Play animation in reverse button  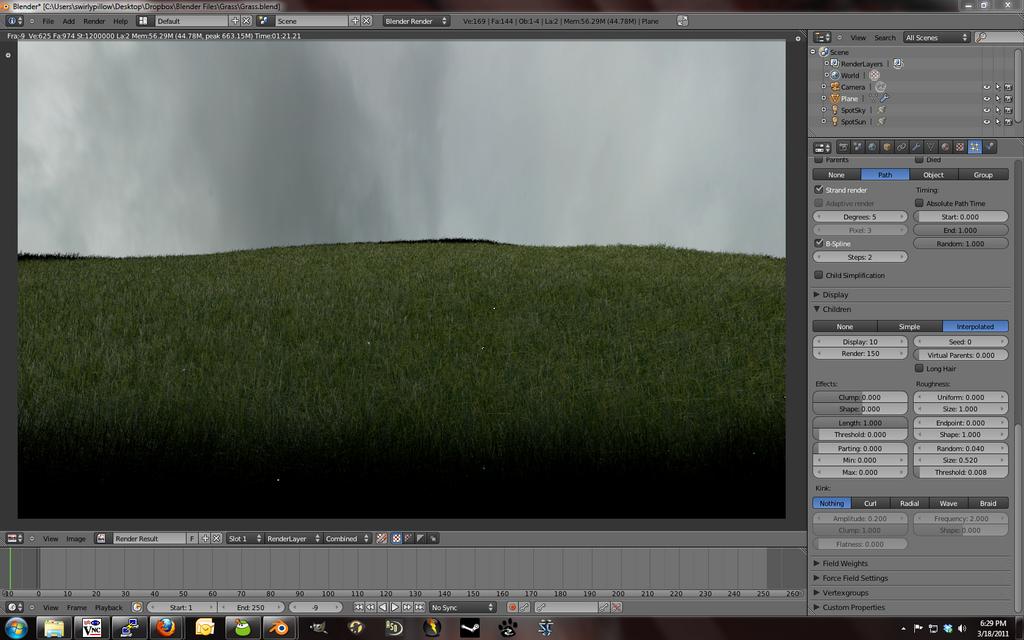point(383,607)
